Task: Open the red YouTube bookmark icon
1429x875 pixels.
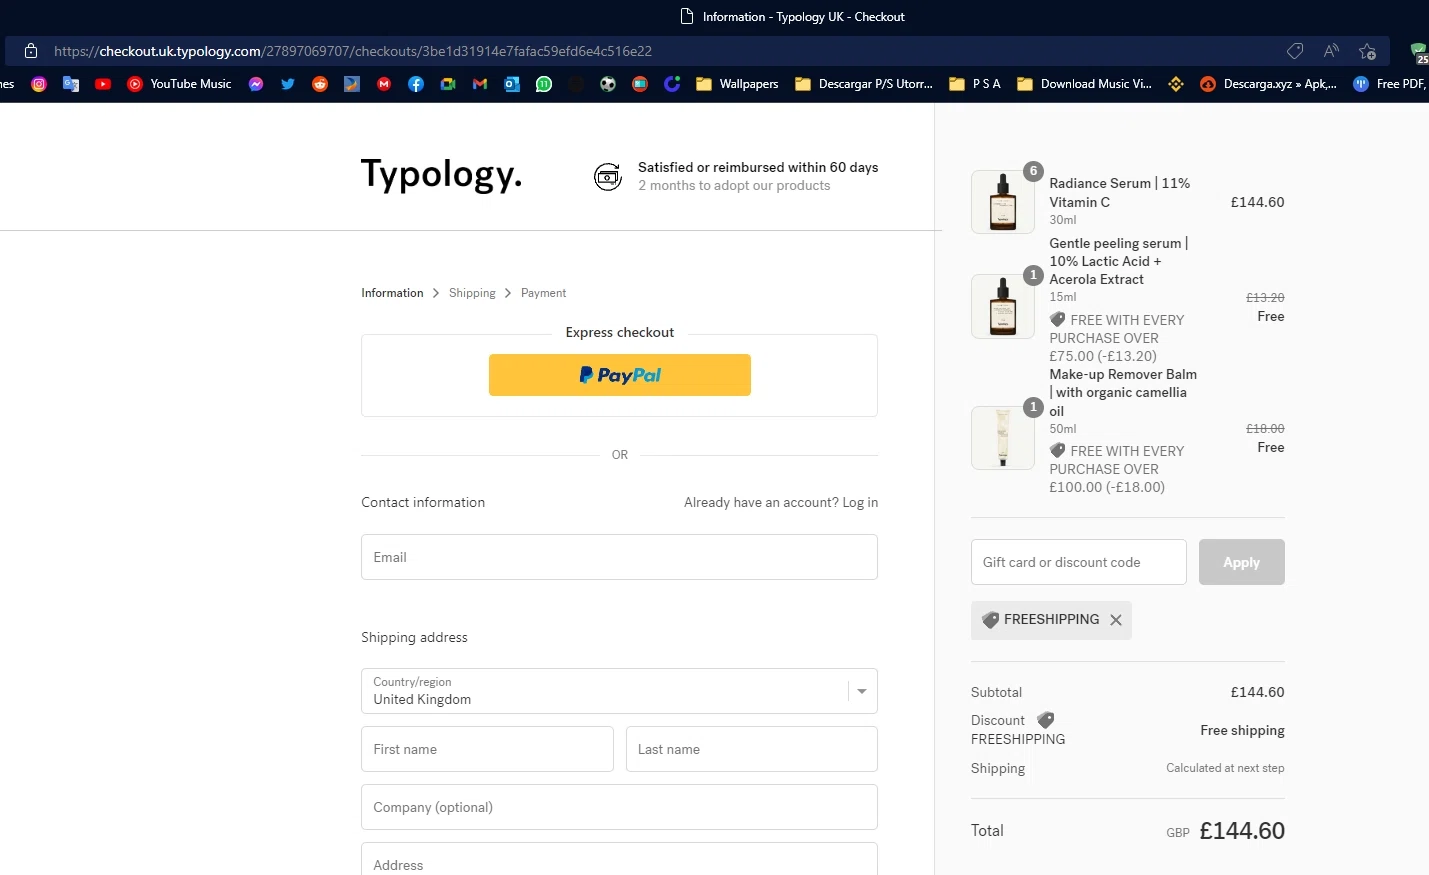Action: pyautogui.click(x=103, y=84)
